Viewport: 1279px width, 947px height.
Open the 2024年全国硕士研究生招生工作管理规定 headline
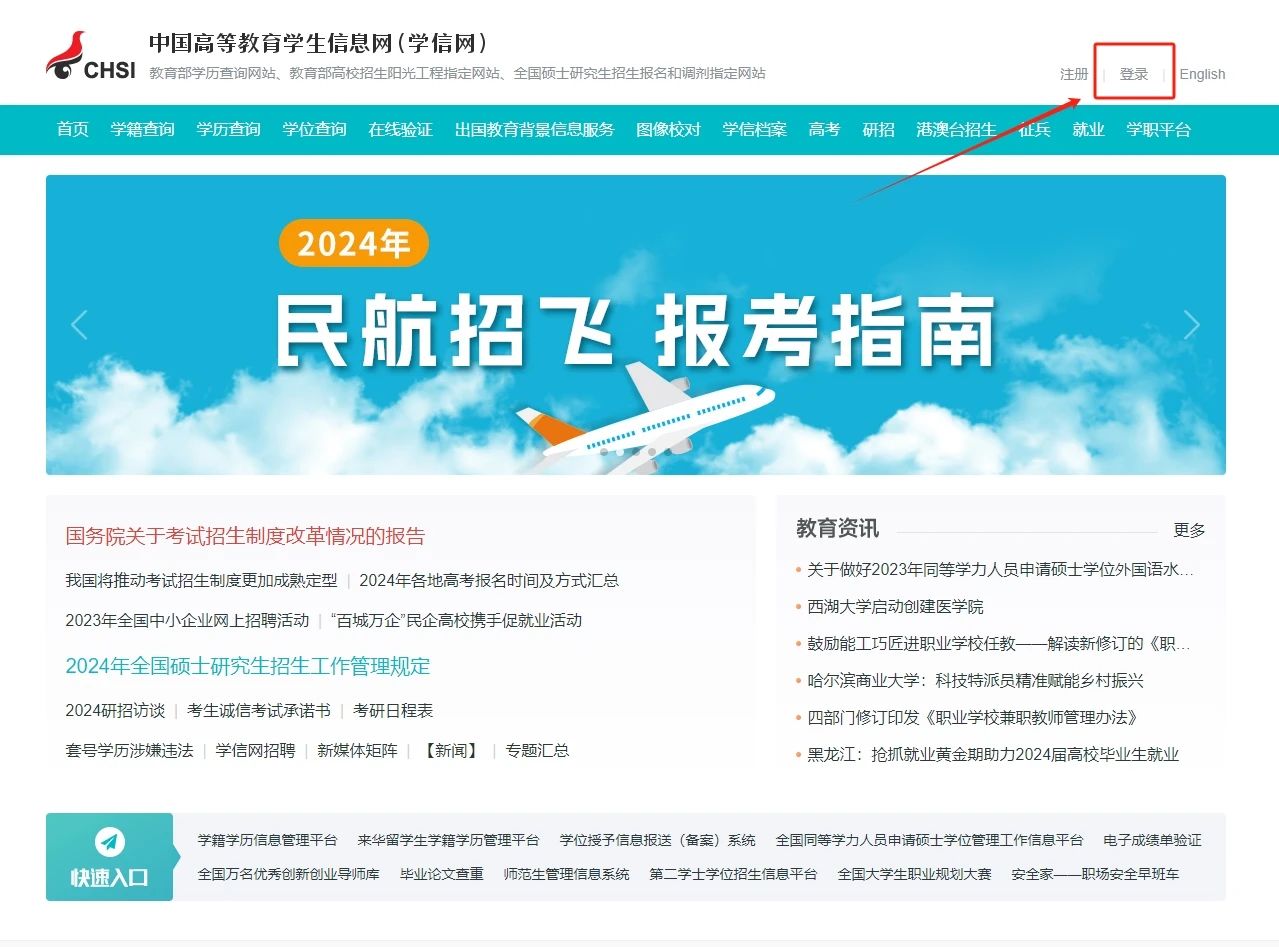pyautogui.click(x=248, y=666)
